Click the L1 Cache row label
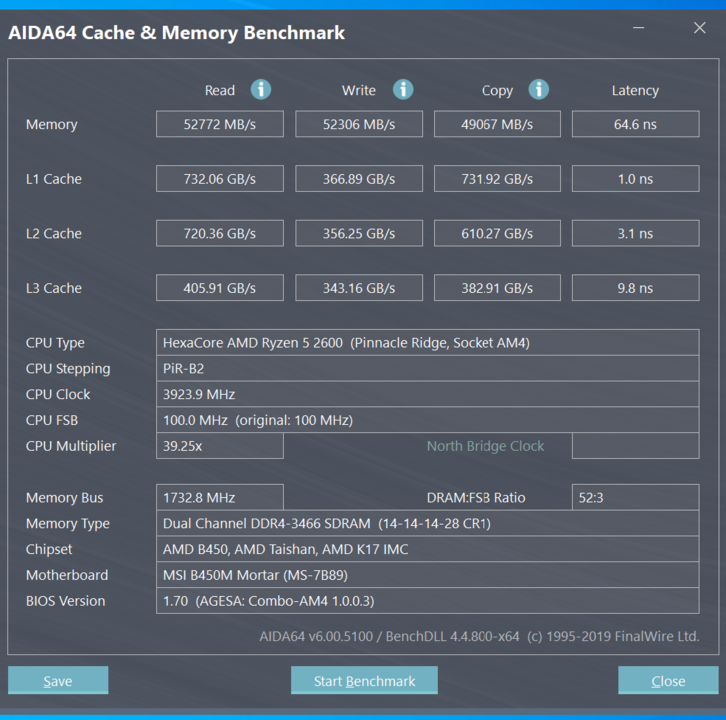 (54, 179)
